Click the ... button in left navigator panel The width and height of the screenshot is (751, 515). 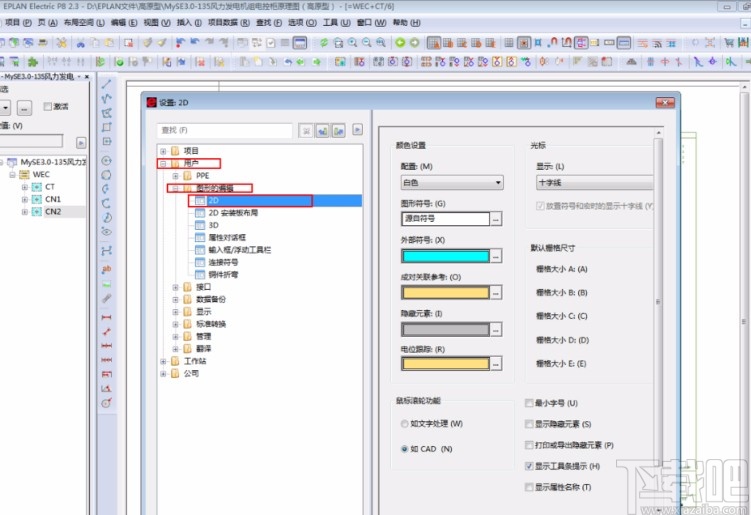(24, 108)
